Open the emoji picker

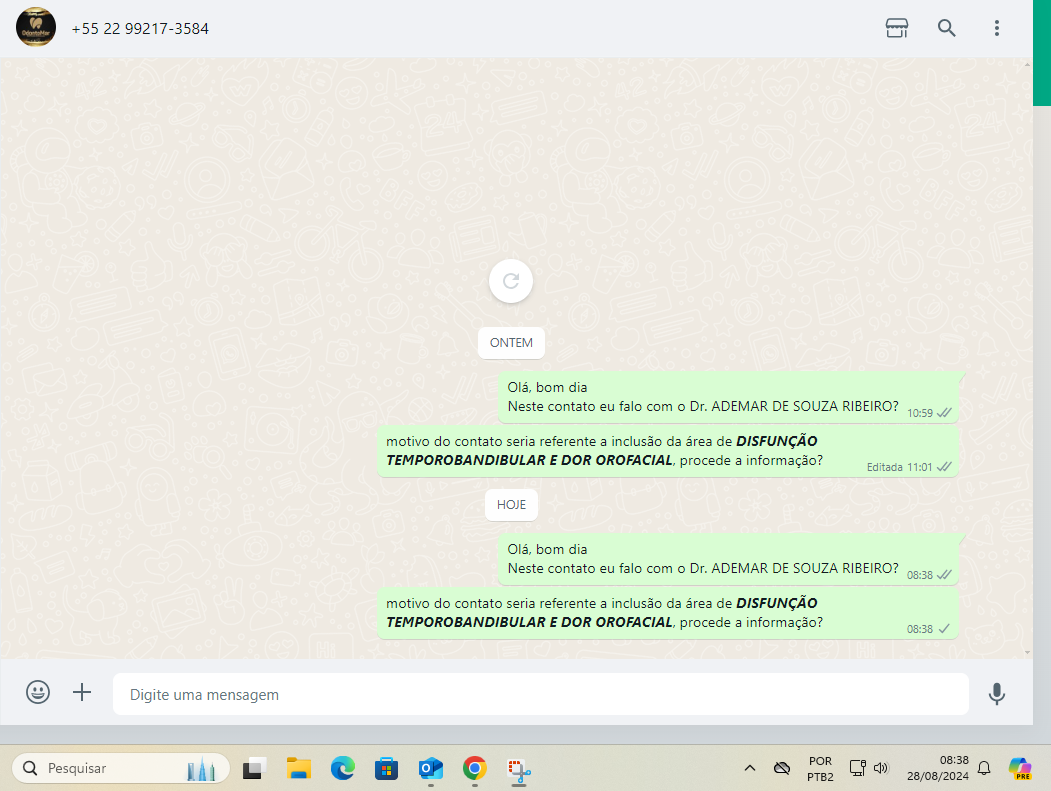click(x=38, y=692)
